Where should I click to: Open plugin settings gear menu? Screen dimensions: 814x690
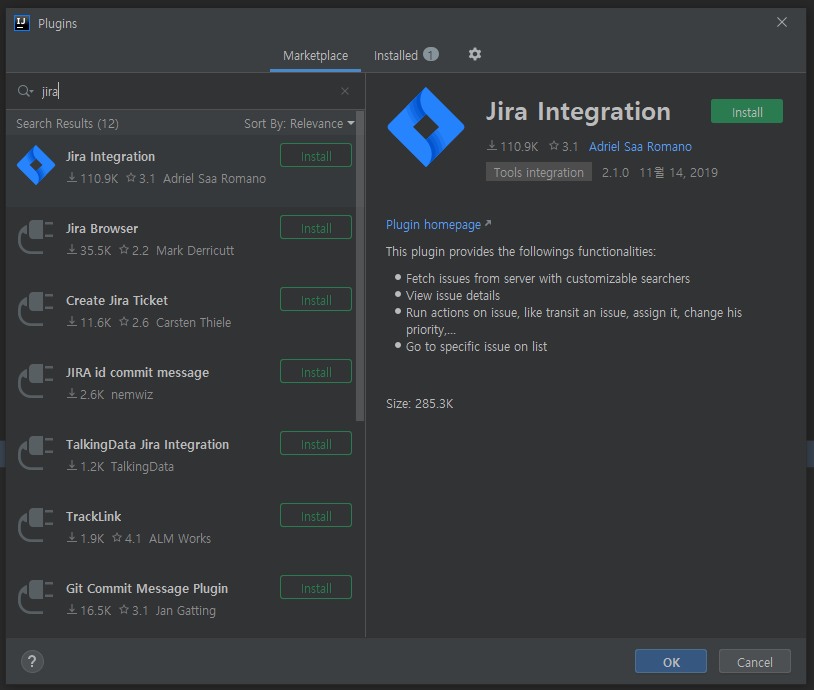tap(474, 55)
